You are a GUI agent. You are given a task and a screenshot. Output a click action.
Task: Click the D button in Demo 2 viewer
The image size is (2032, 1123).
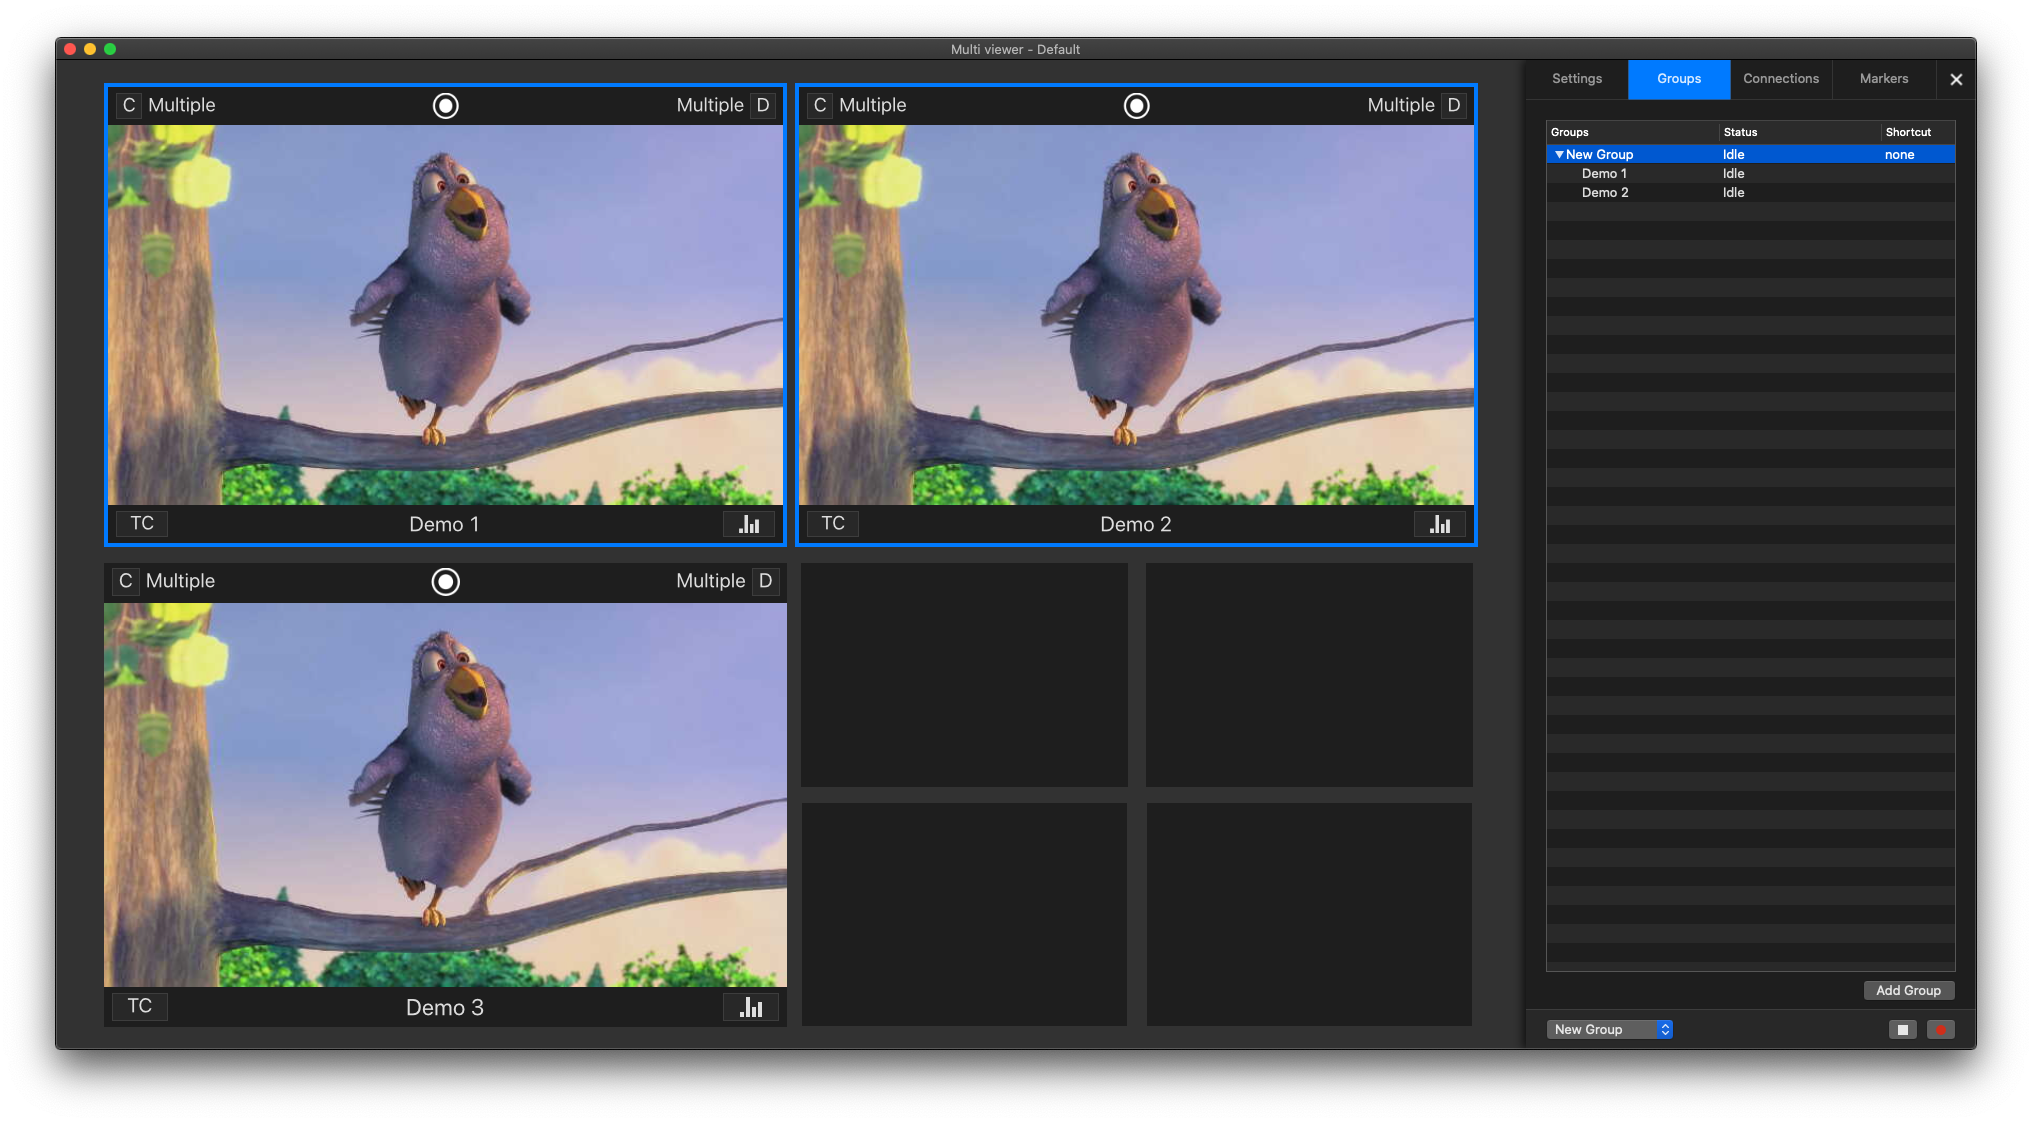(x=1454, y=105)
